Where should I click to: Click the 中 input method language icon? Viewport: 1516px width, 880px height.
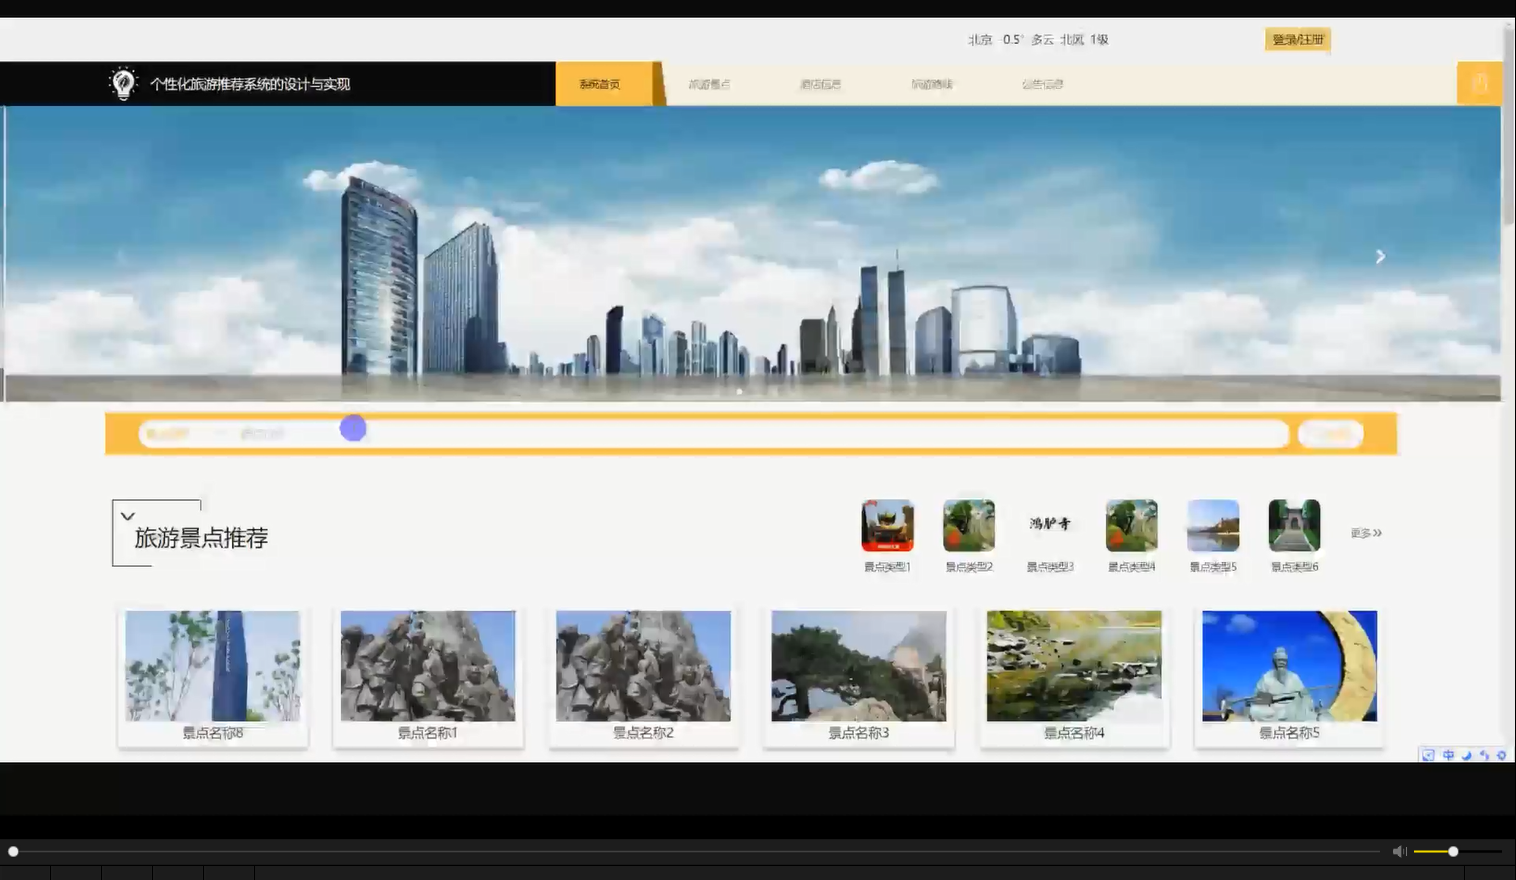pos(1448,755)
